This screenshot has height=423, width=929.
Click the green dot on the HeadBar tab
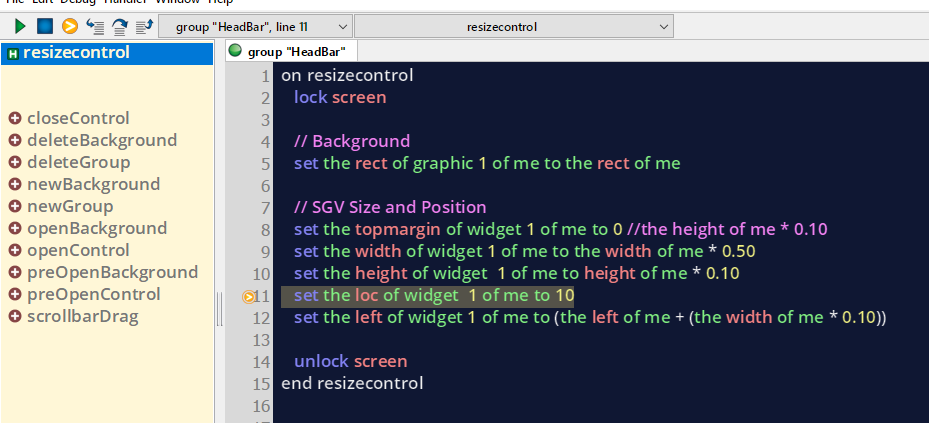[x=235, y=51]
